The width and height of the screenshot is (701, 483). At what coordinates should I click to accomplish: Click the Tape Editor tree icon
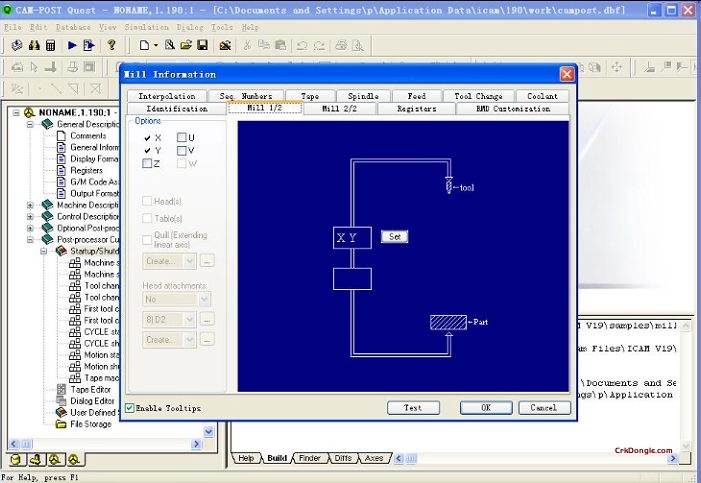[x=62, y=389]
